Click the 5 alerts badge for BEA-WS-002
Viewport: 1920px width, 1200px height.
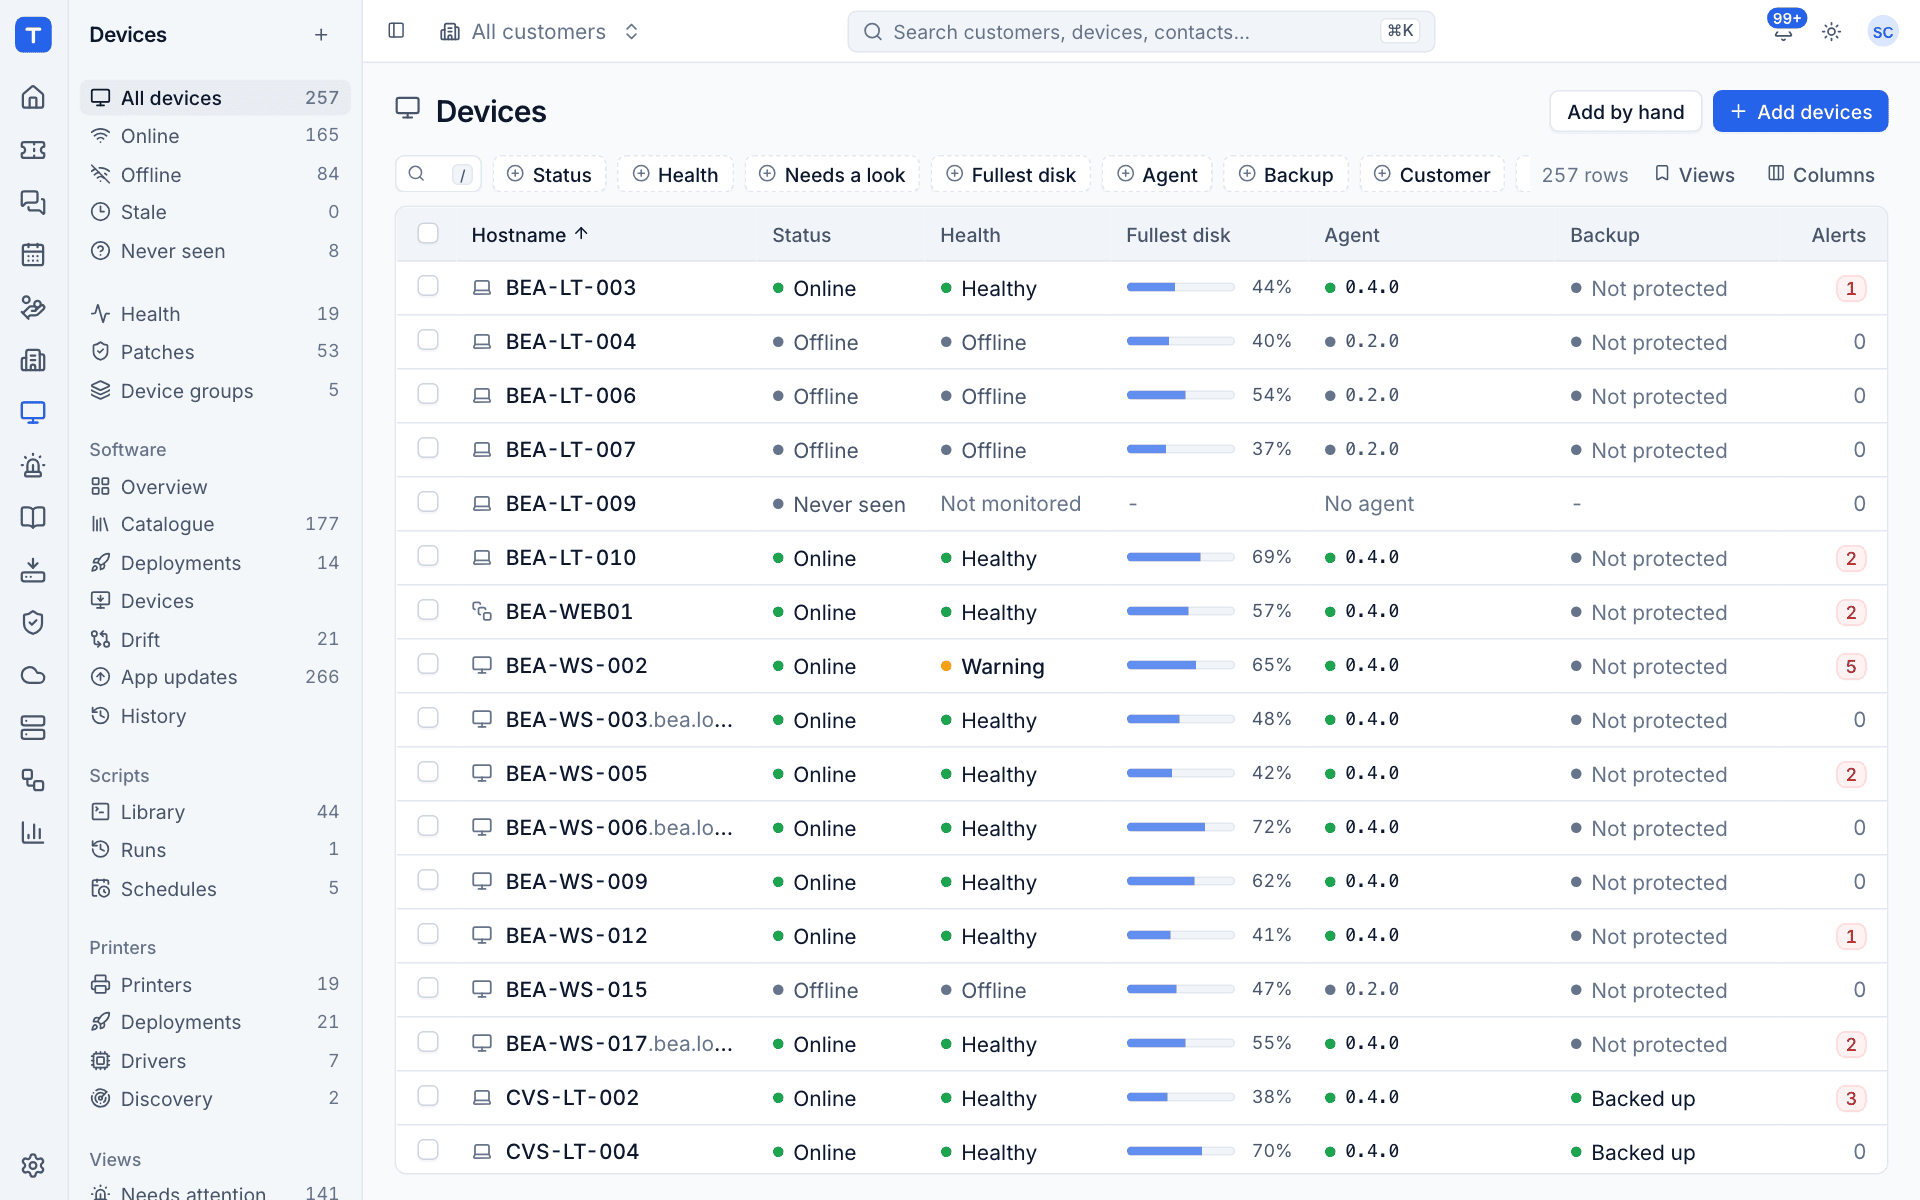pos(1850,666)
